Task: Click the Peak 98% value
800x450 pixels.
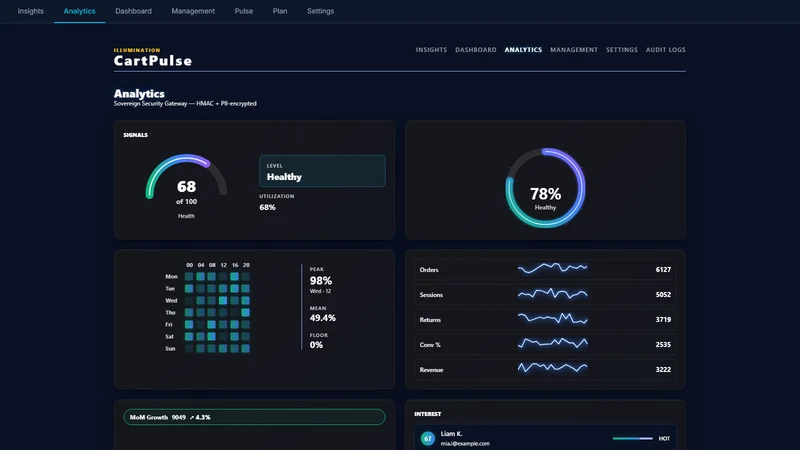Action: coord(321,281)
